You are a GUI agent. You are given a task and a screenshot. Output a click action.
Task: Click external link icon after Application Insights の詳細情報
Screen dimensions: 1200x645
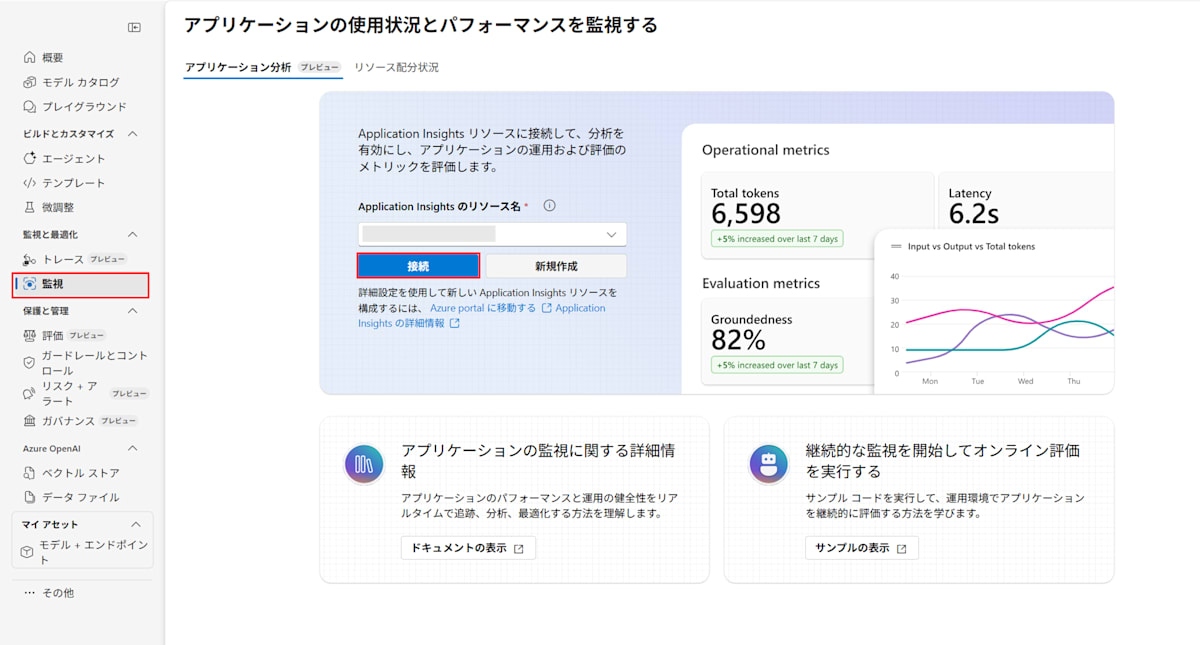pos(455,323)
